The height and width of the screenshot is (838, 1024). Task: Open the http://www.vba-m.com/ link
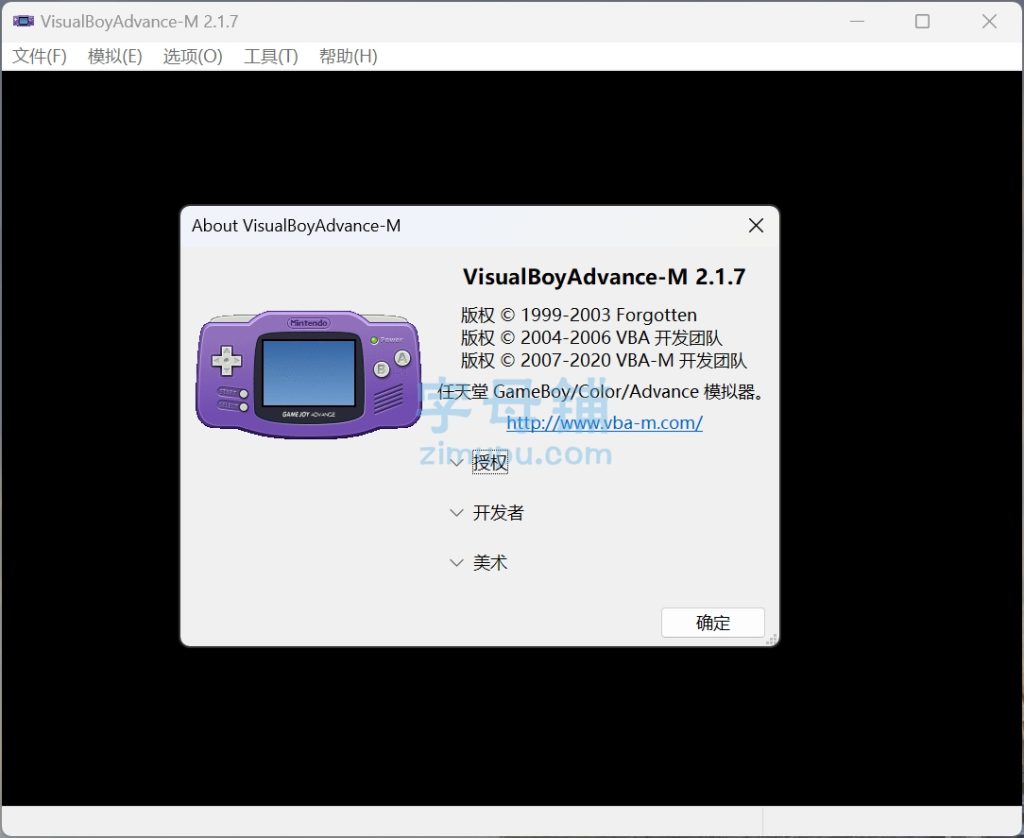(605, 423)
